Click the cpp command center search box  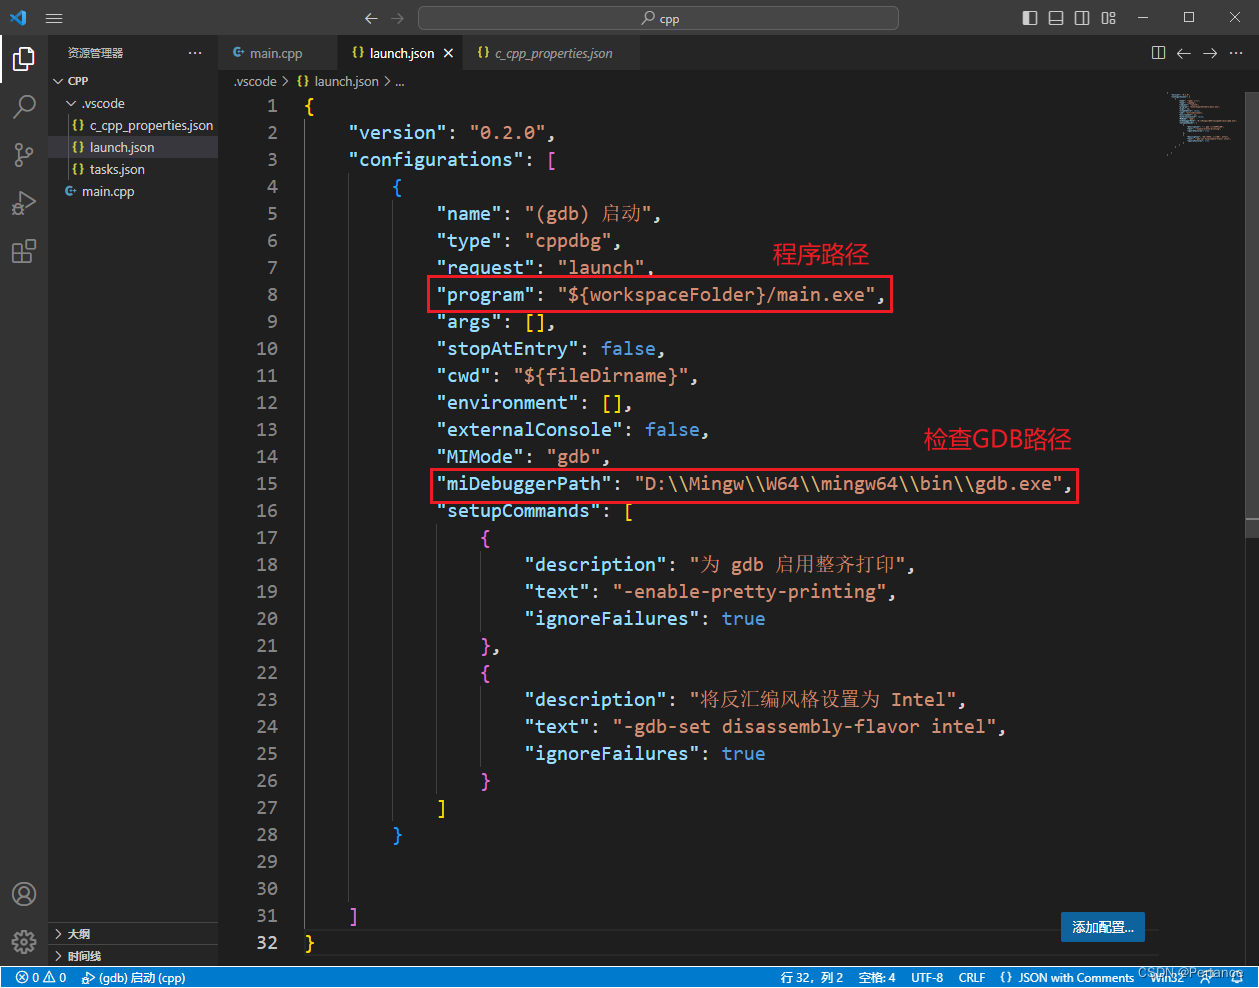pyautogui.click(x=658, y=18)
